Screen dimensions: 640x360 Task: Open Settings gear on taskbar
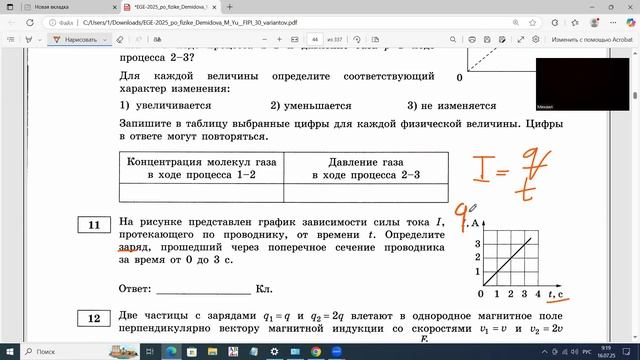click(x=274, y=351)
